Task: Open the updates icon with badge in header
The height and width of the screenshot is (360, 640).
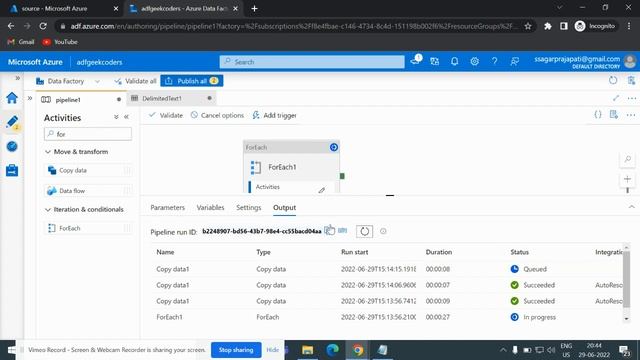Action: coord(416,60)
